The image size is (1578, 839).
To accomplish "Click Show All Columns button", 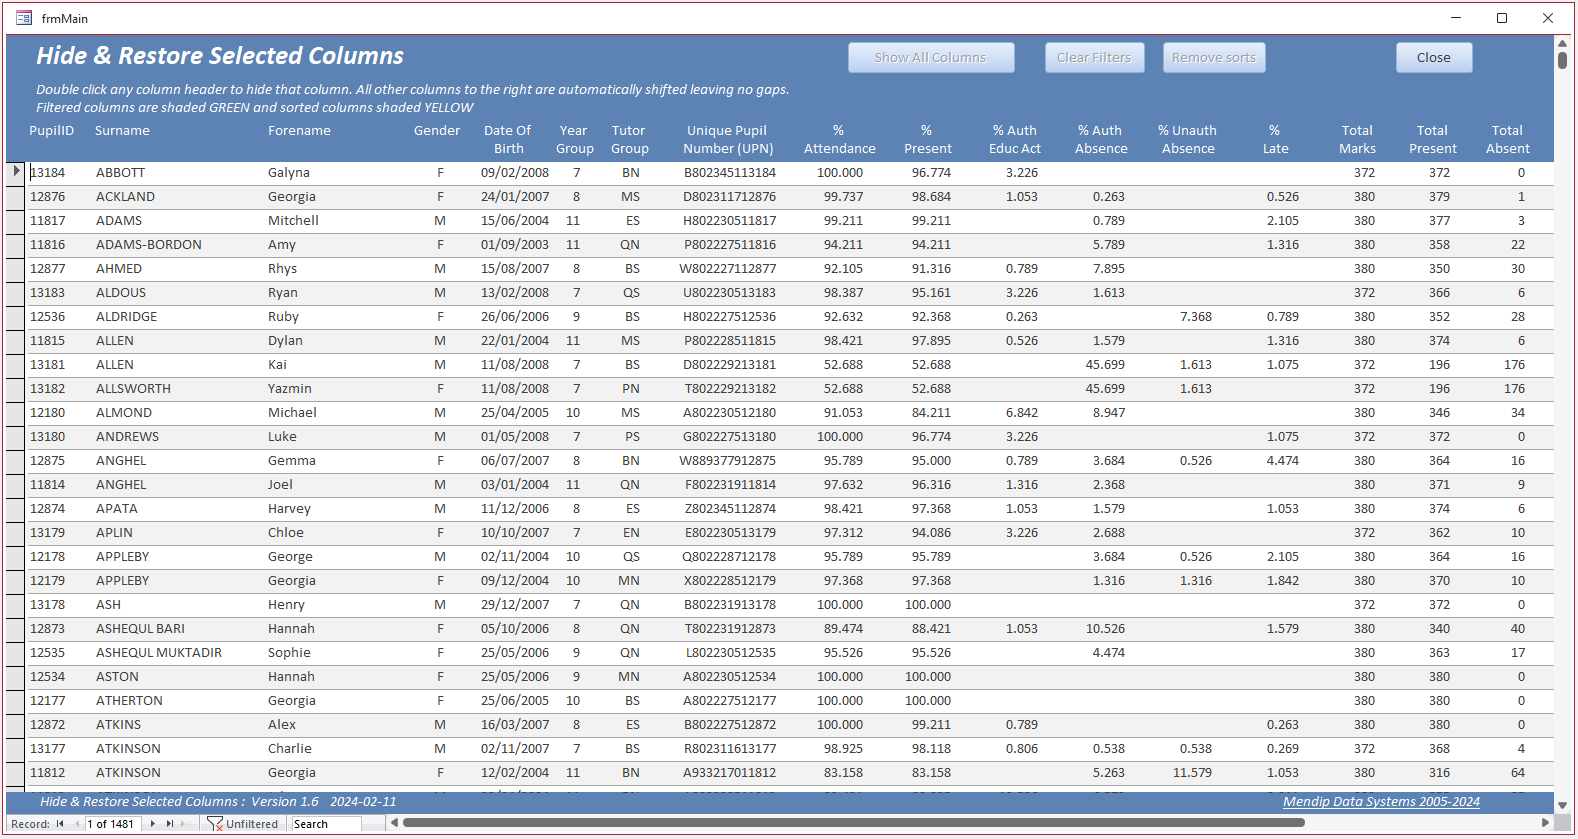I will coord(931,58).
